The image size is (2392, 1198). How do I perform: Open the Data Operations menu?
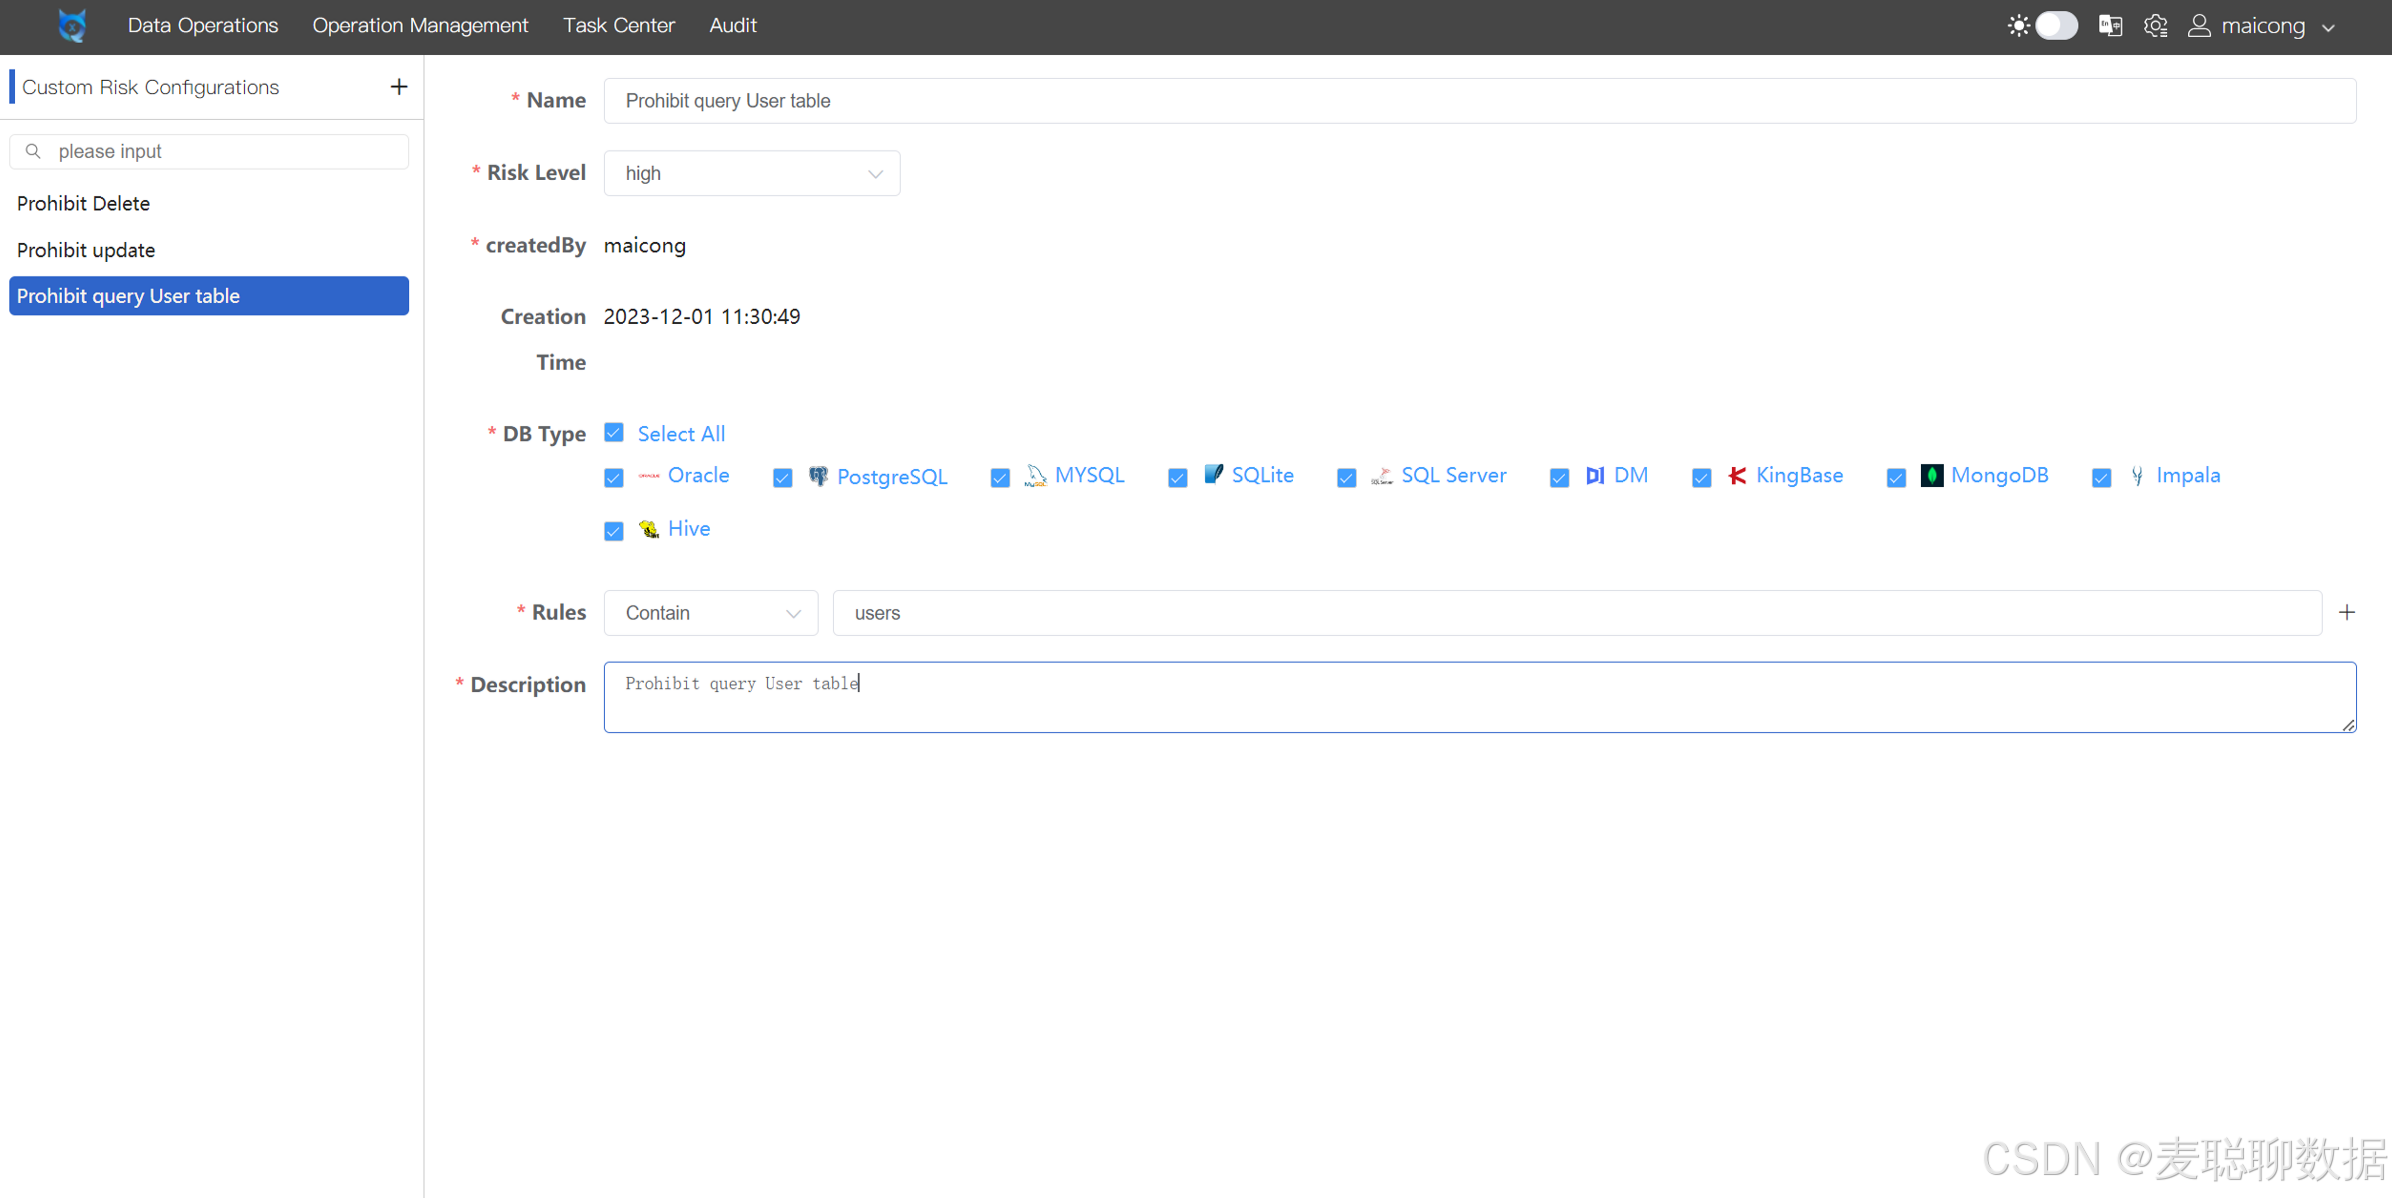(x=203, y=26)
